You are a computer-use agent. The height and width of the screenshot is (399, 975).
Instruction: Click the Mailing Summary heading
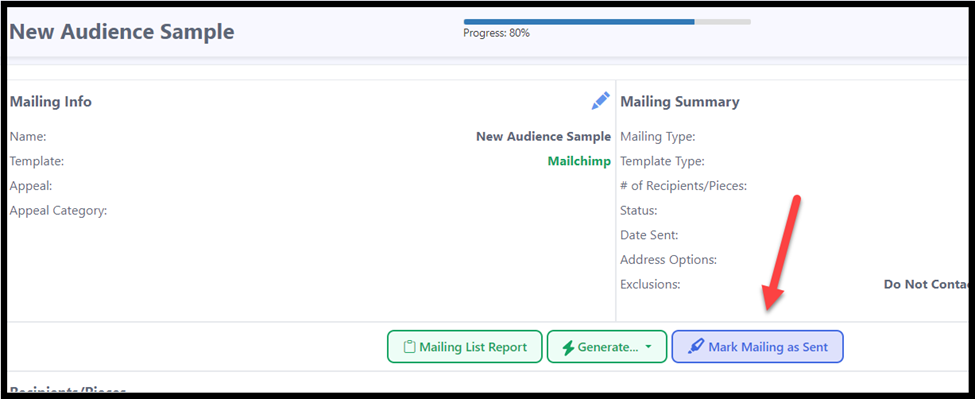click(x=680, y=102)
